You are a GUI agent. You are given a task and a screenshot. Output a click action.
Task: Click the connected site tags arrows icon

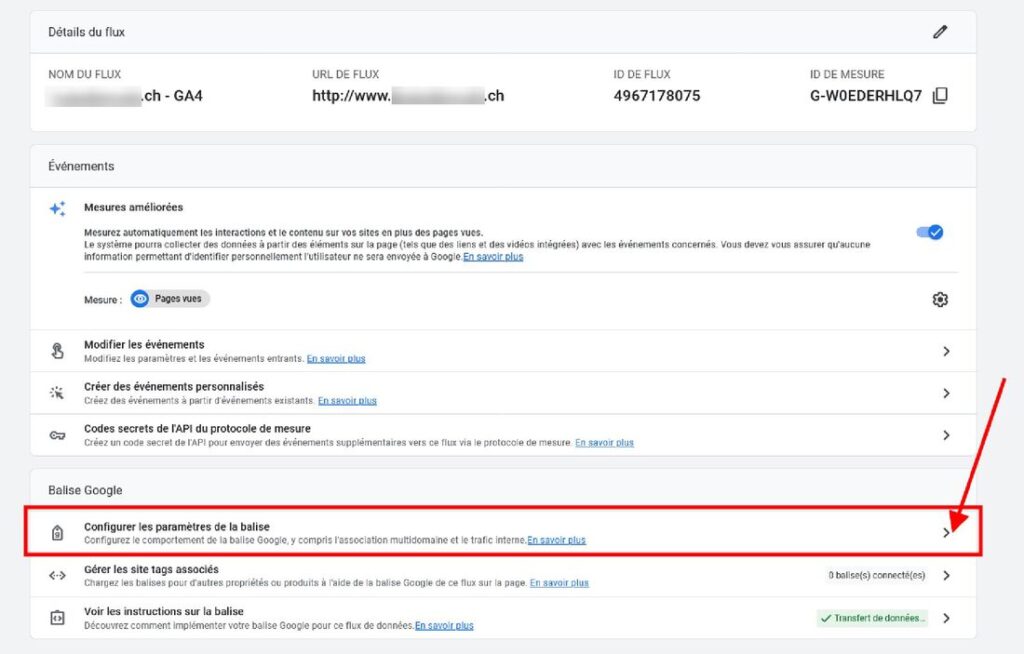coord(57,576)
